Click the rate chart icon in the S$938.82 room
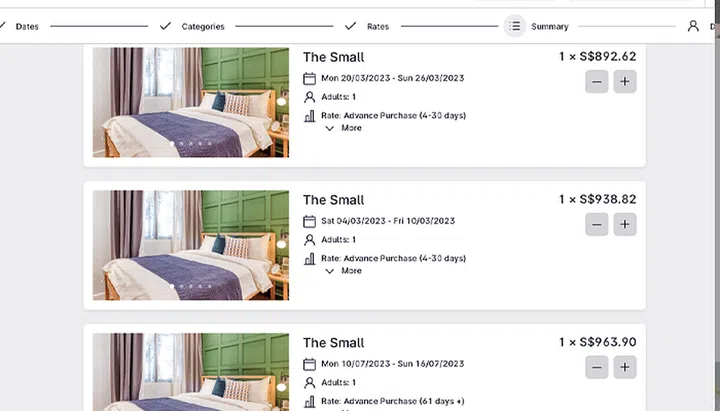The height and width of the screenshot is (411, 720). 309,259
